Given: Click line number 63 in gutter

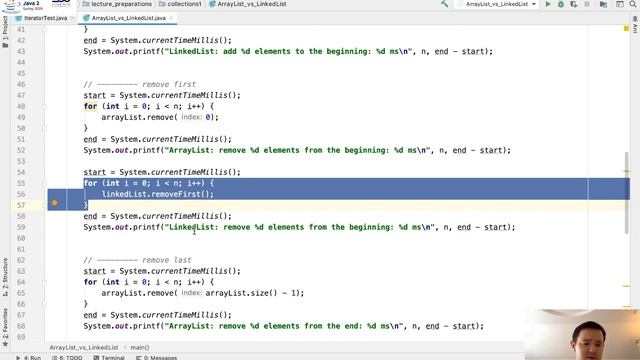Looking at the screenshot, I should (21, 271).
